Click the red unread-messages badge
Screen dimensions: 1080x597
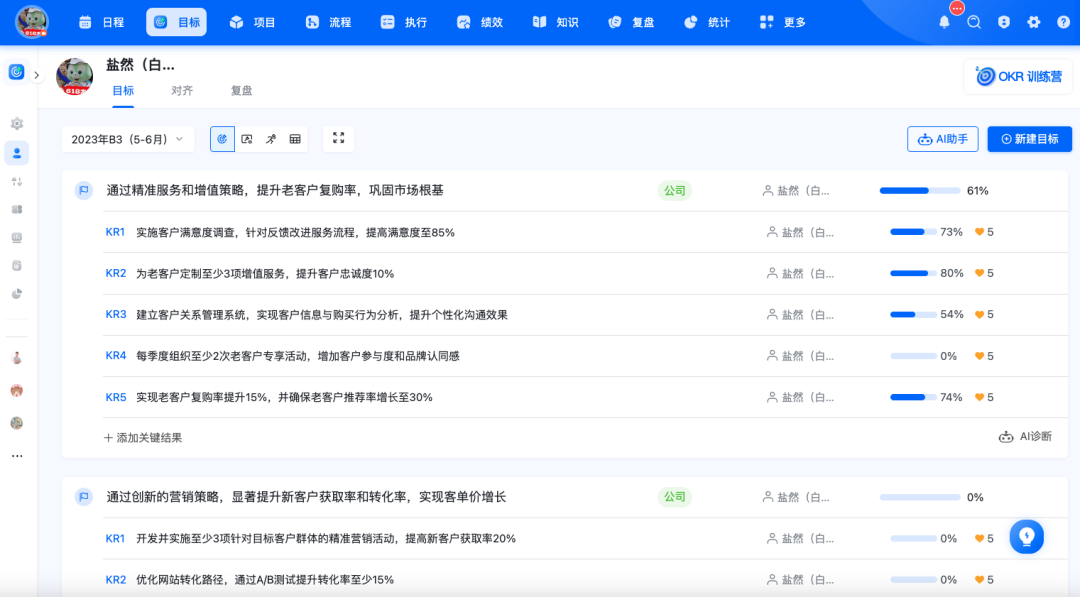[957, 8]
